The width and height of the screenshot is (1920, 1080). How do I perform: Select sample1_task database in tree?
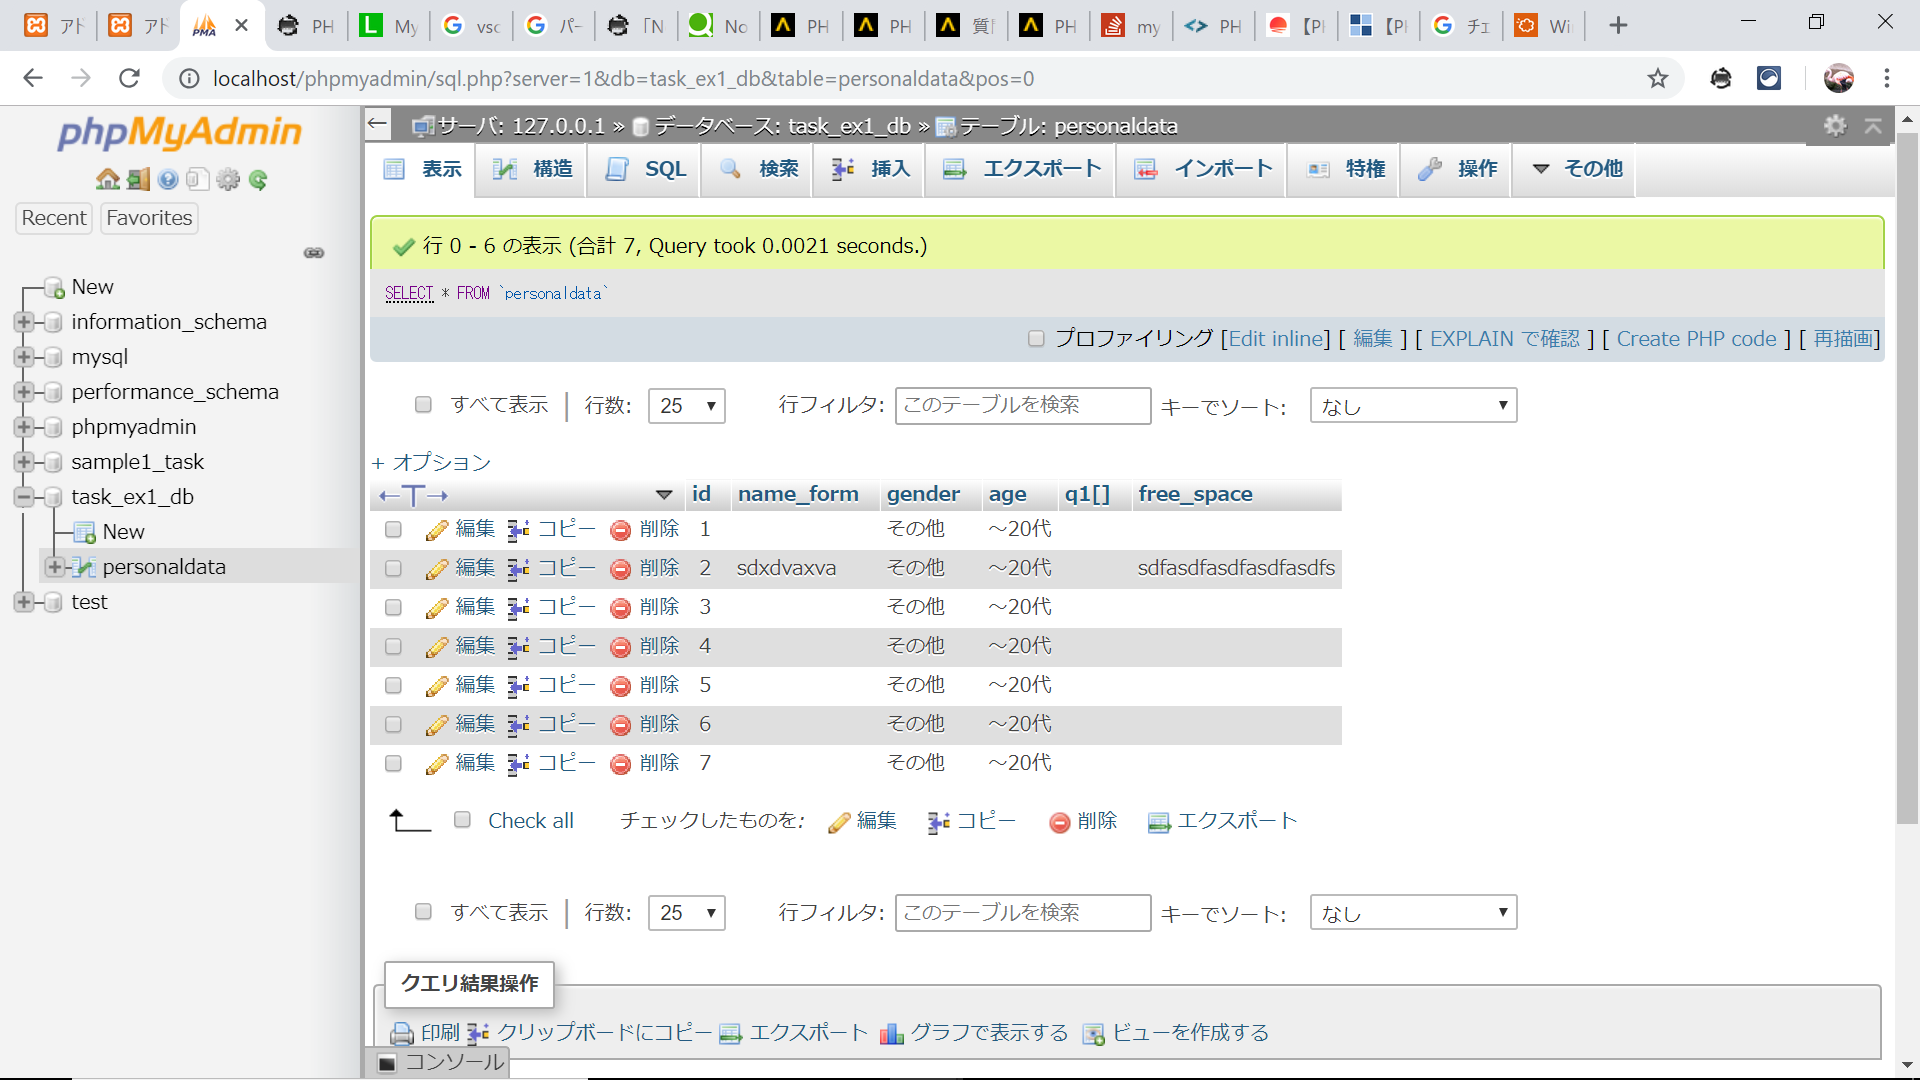(x=137, y=462)
